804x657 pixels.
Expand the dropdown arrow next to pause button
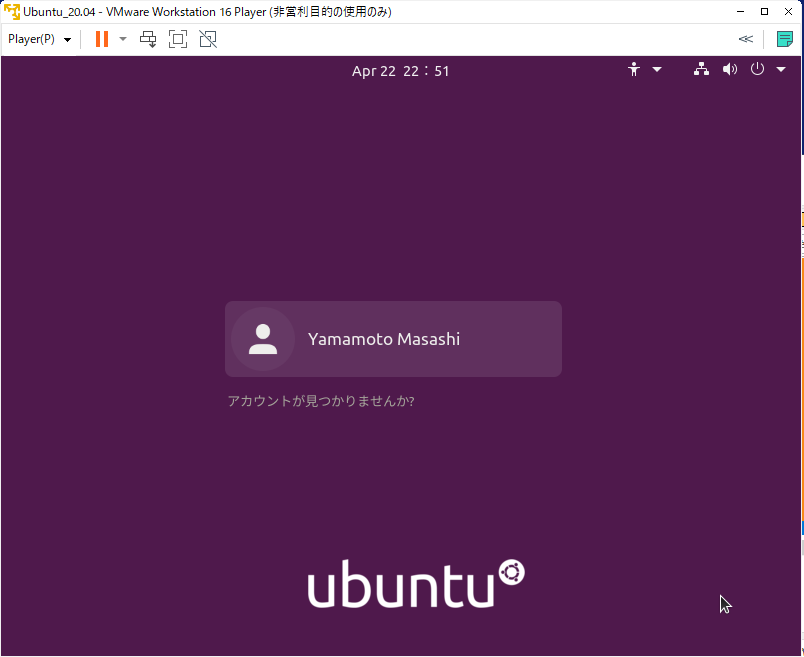(123, 39)
